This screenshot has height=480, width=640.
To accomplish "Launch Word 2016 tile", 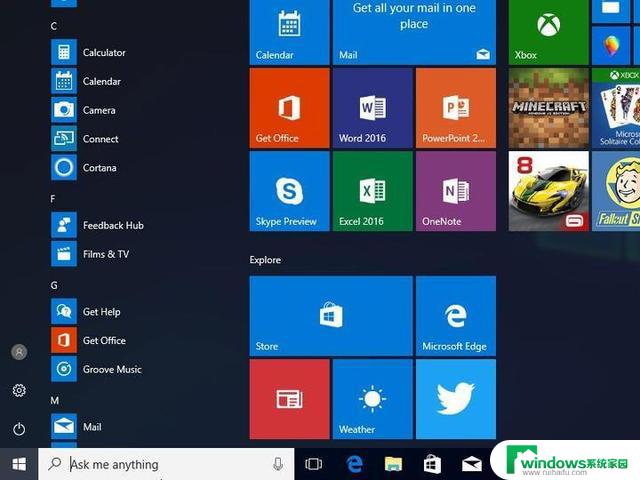I will 373,108.
